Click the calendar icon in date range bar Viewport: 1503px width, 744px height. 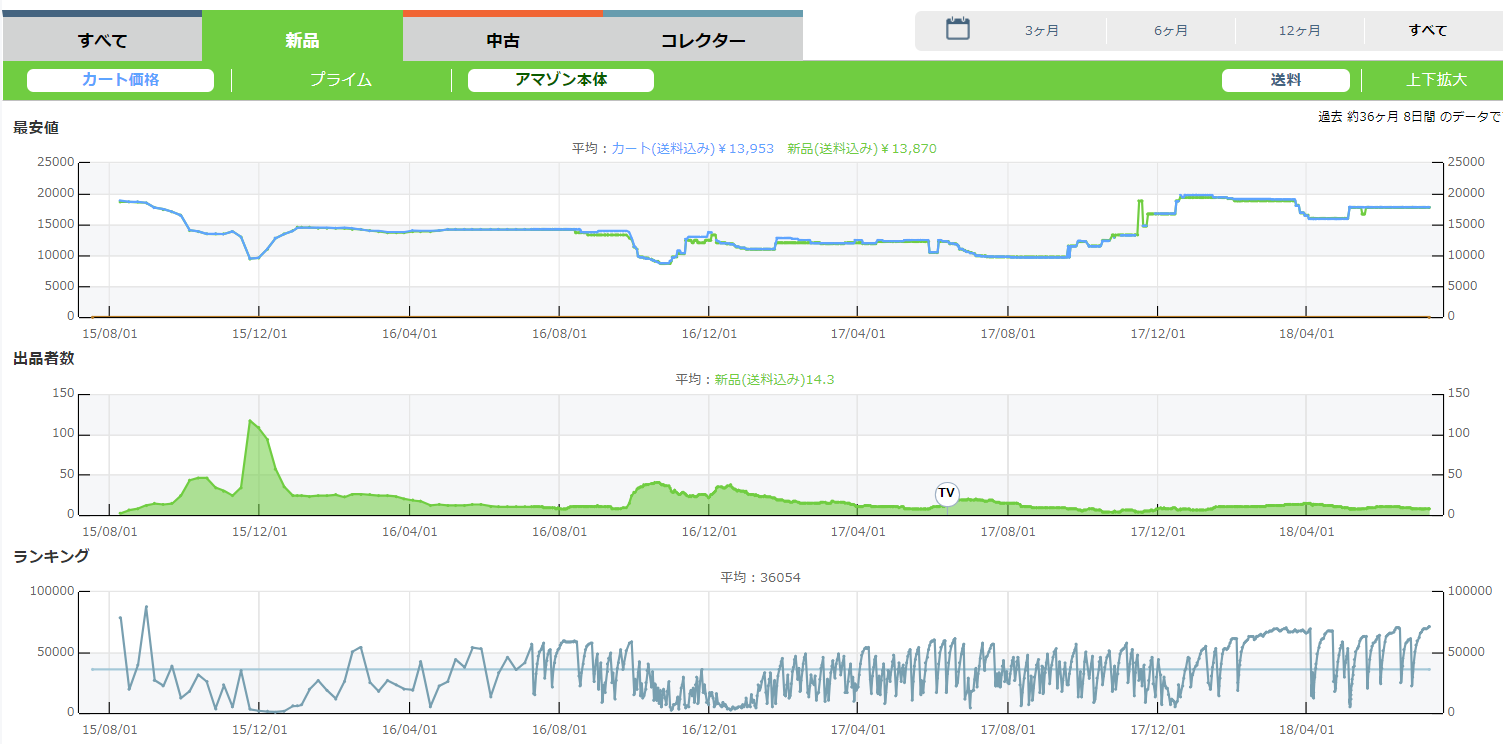tap(958, 29)
